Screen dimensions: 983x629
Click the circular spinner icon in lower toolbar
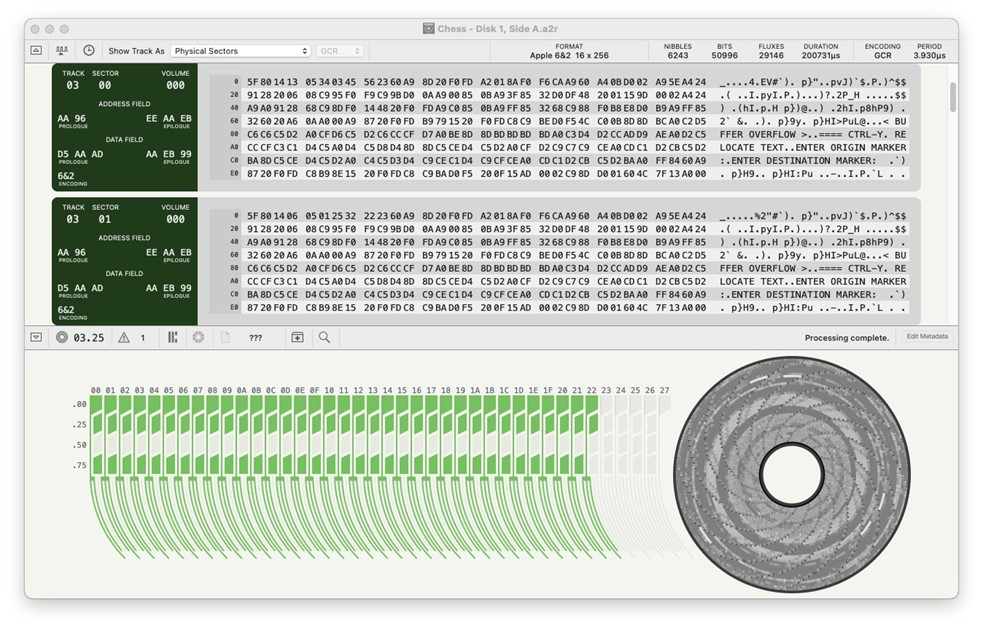coord(198,337)
